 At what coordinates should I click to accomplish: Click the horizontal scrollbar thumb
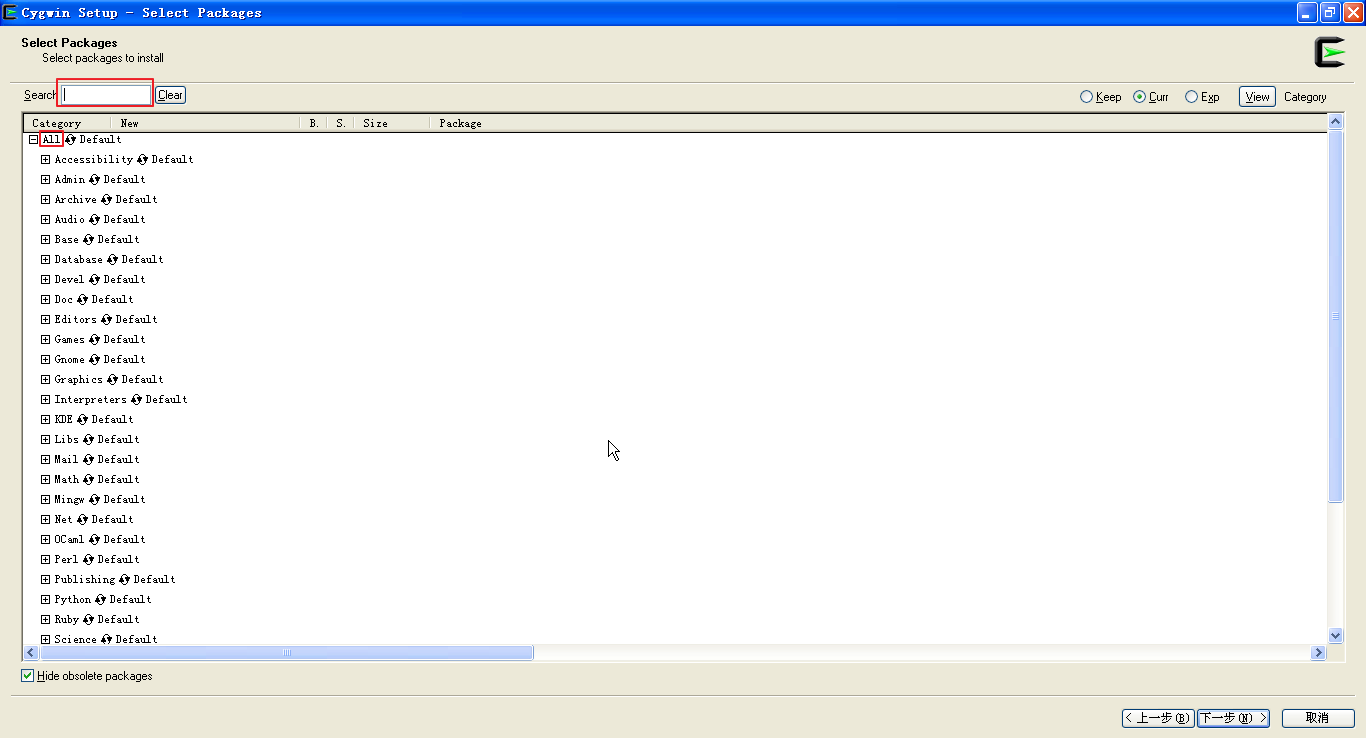click(286, 653)
